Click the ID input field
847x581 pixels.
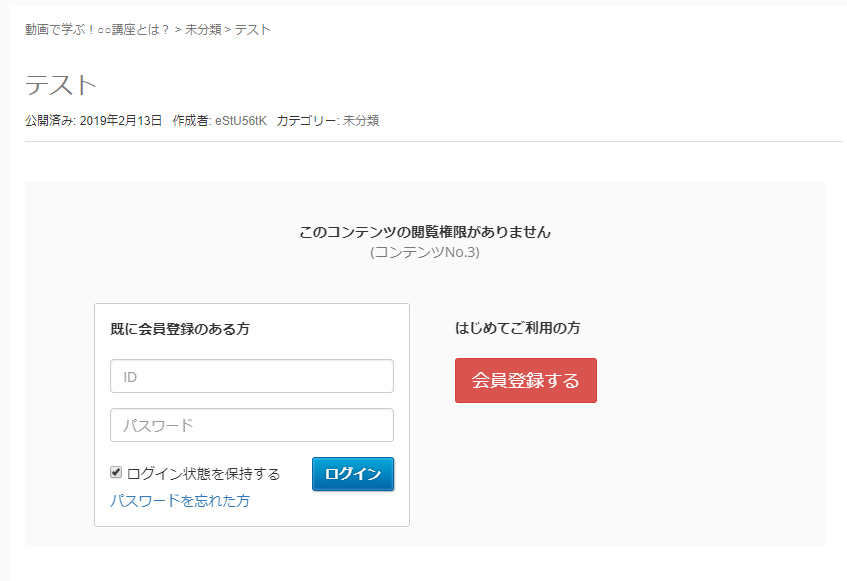(x=251, y=377)
